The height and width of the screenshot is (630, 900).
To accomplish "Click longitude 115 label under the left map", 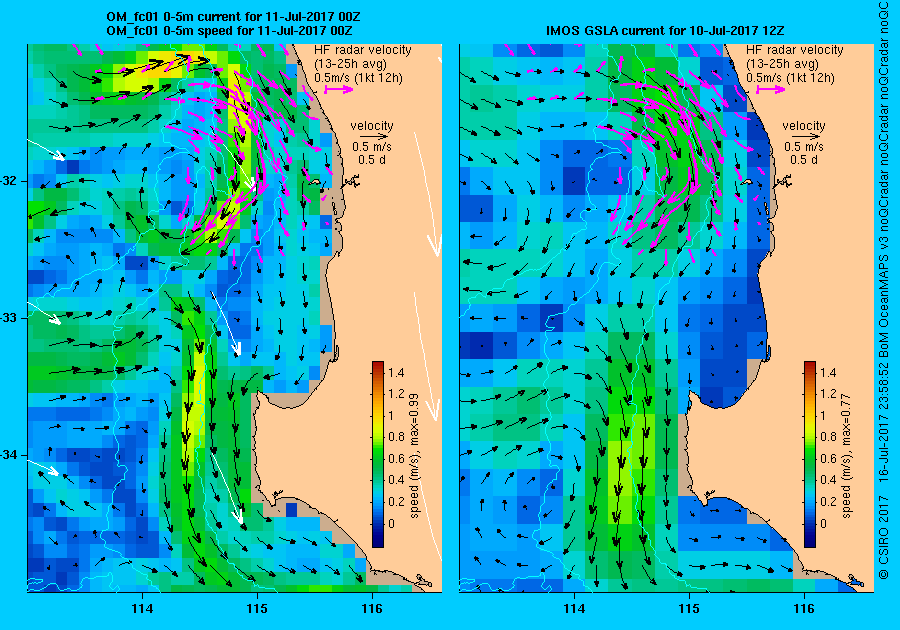I will 257,609.
